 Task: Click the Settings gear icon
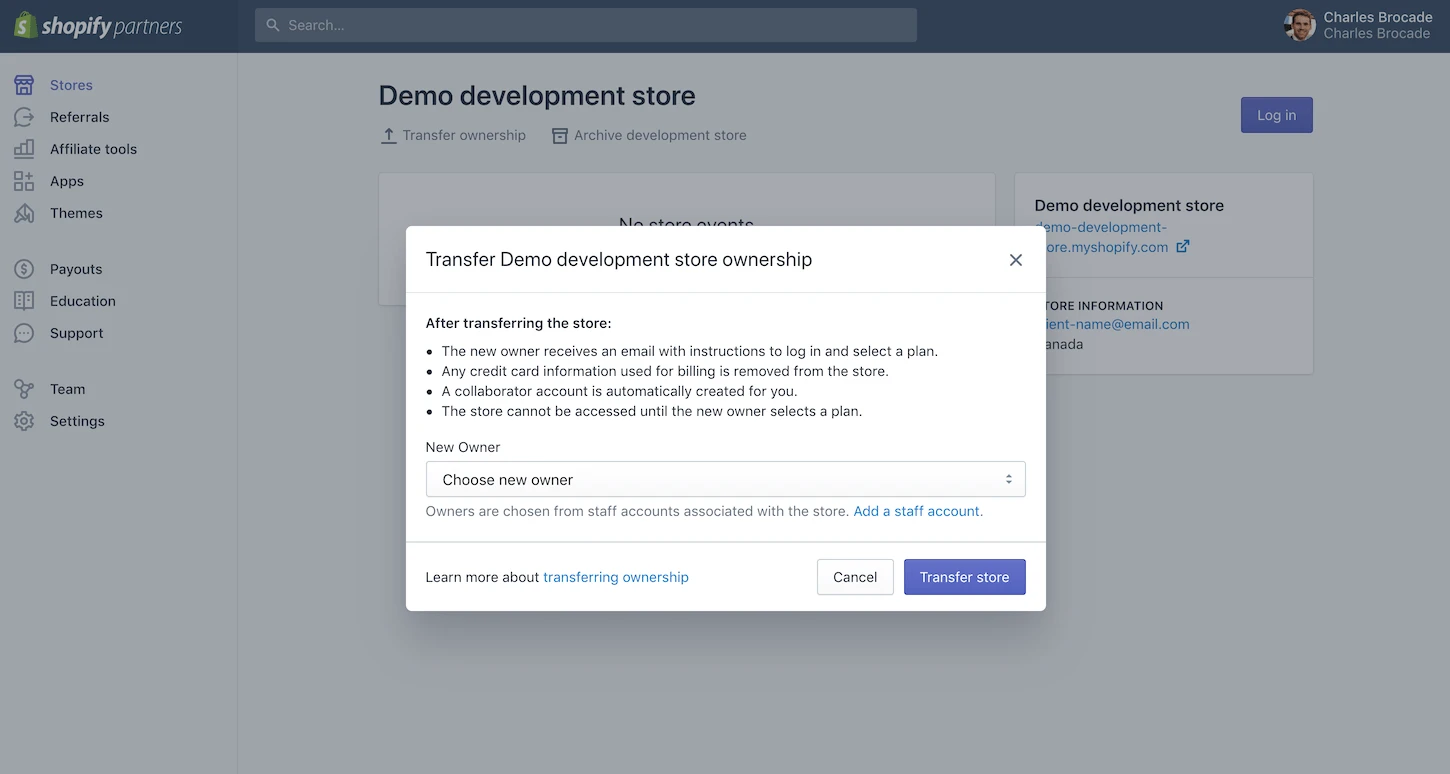pyautogui.click(x=24, y=421)
